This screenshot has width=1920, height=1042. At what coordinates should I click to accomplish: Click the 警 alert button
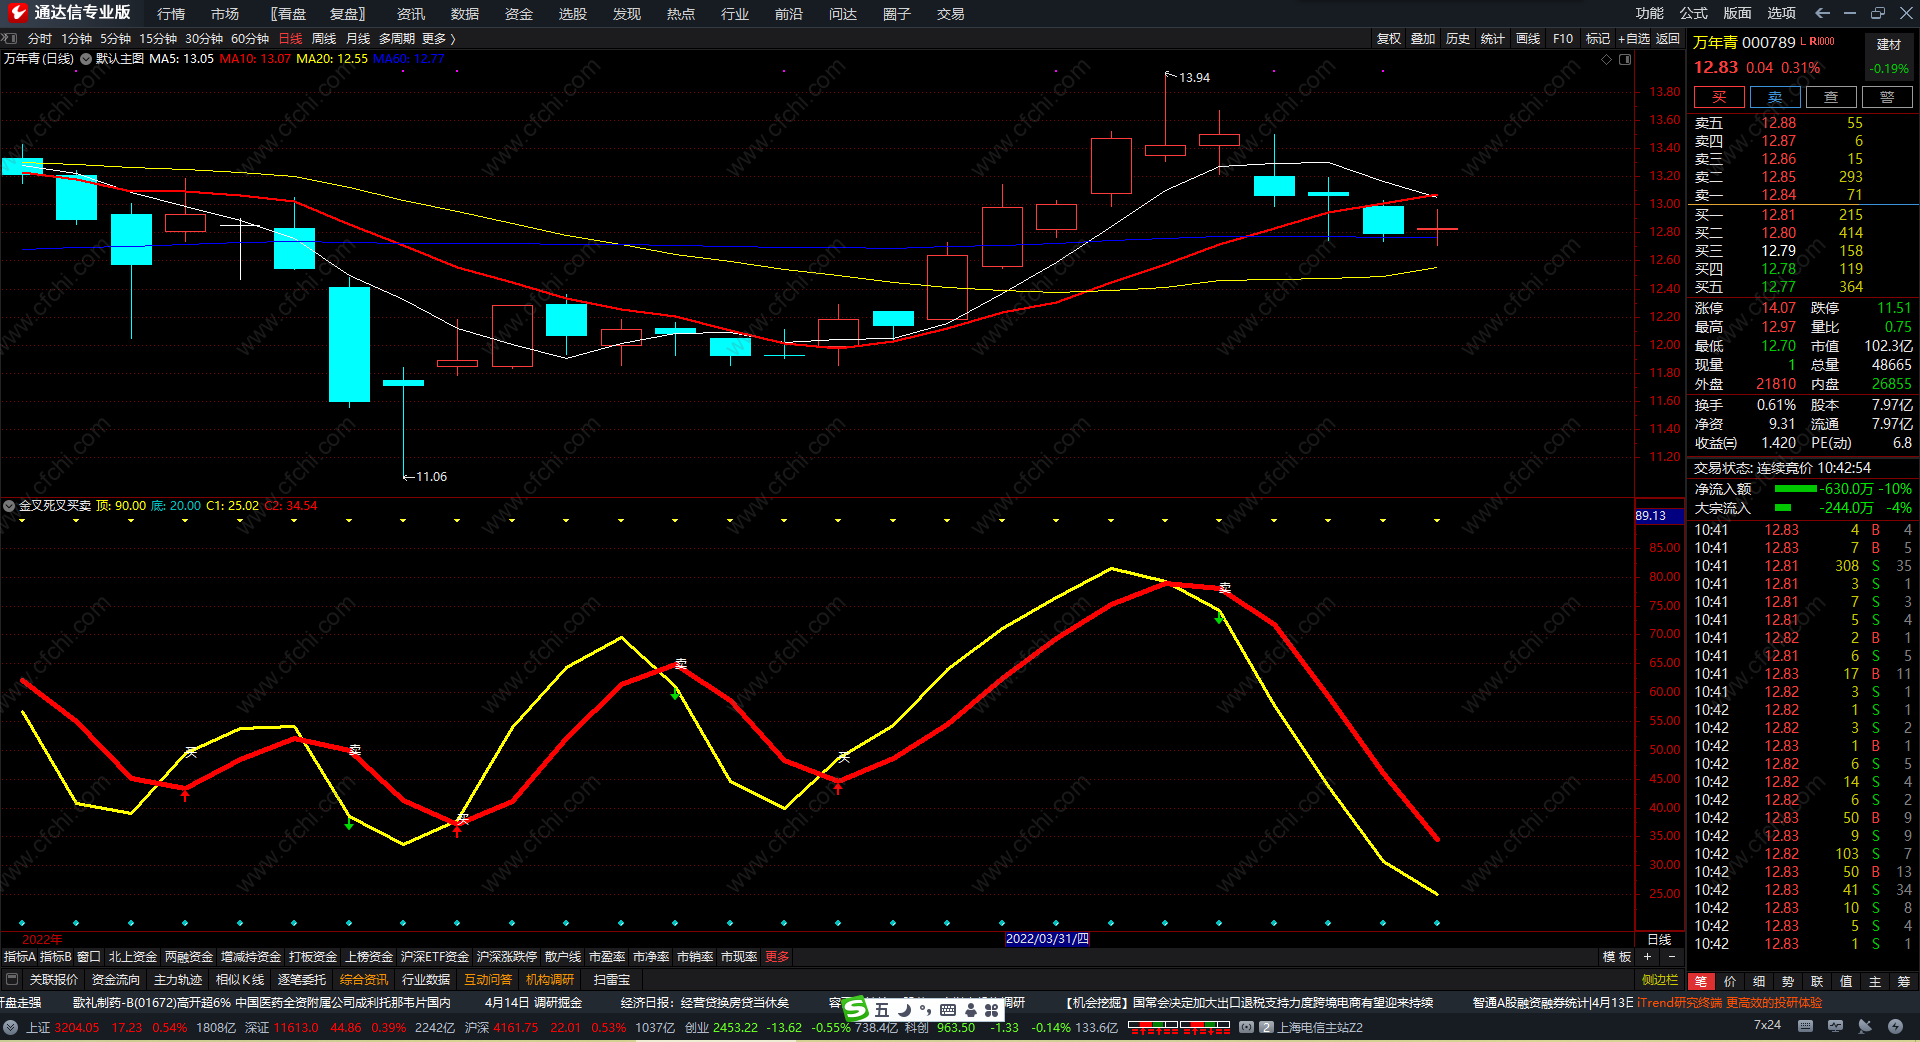pos(1887,97)
